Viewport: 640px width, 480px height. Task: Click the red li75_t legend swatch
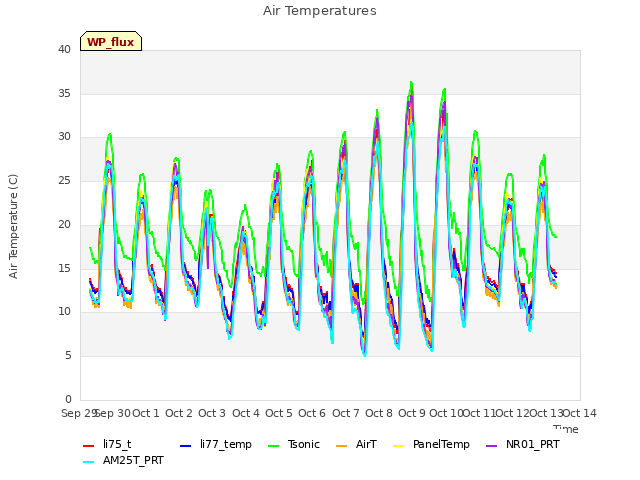point(89,446)
